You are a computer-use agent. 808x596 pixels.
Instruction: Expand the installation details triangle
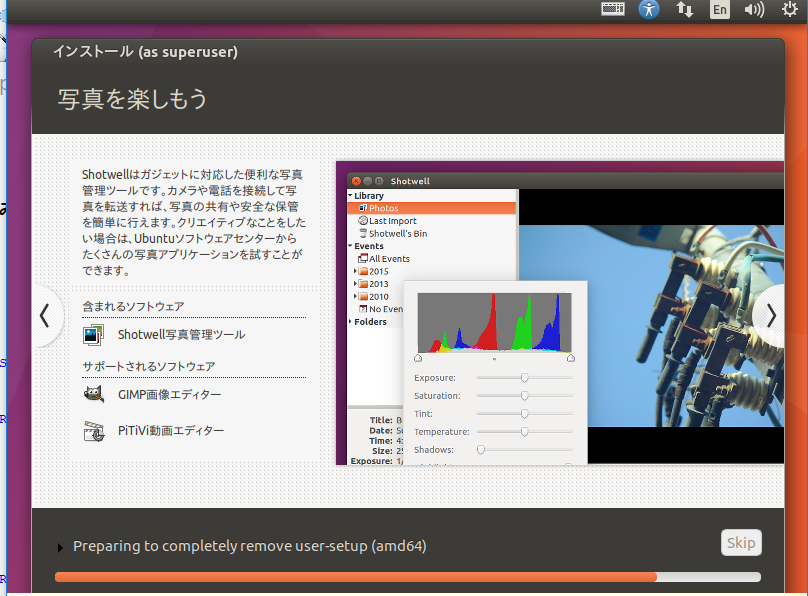(60, 548)
